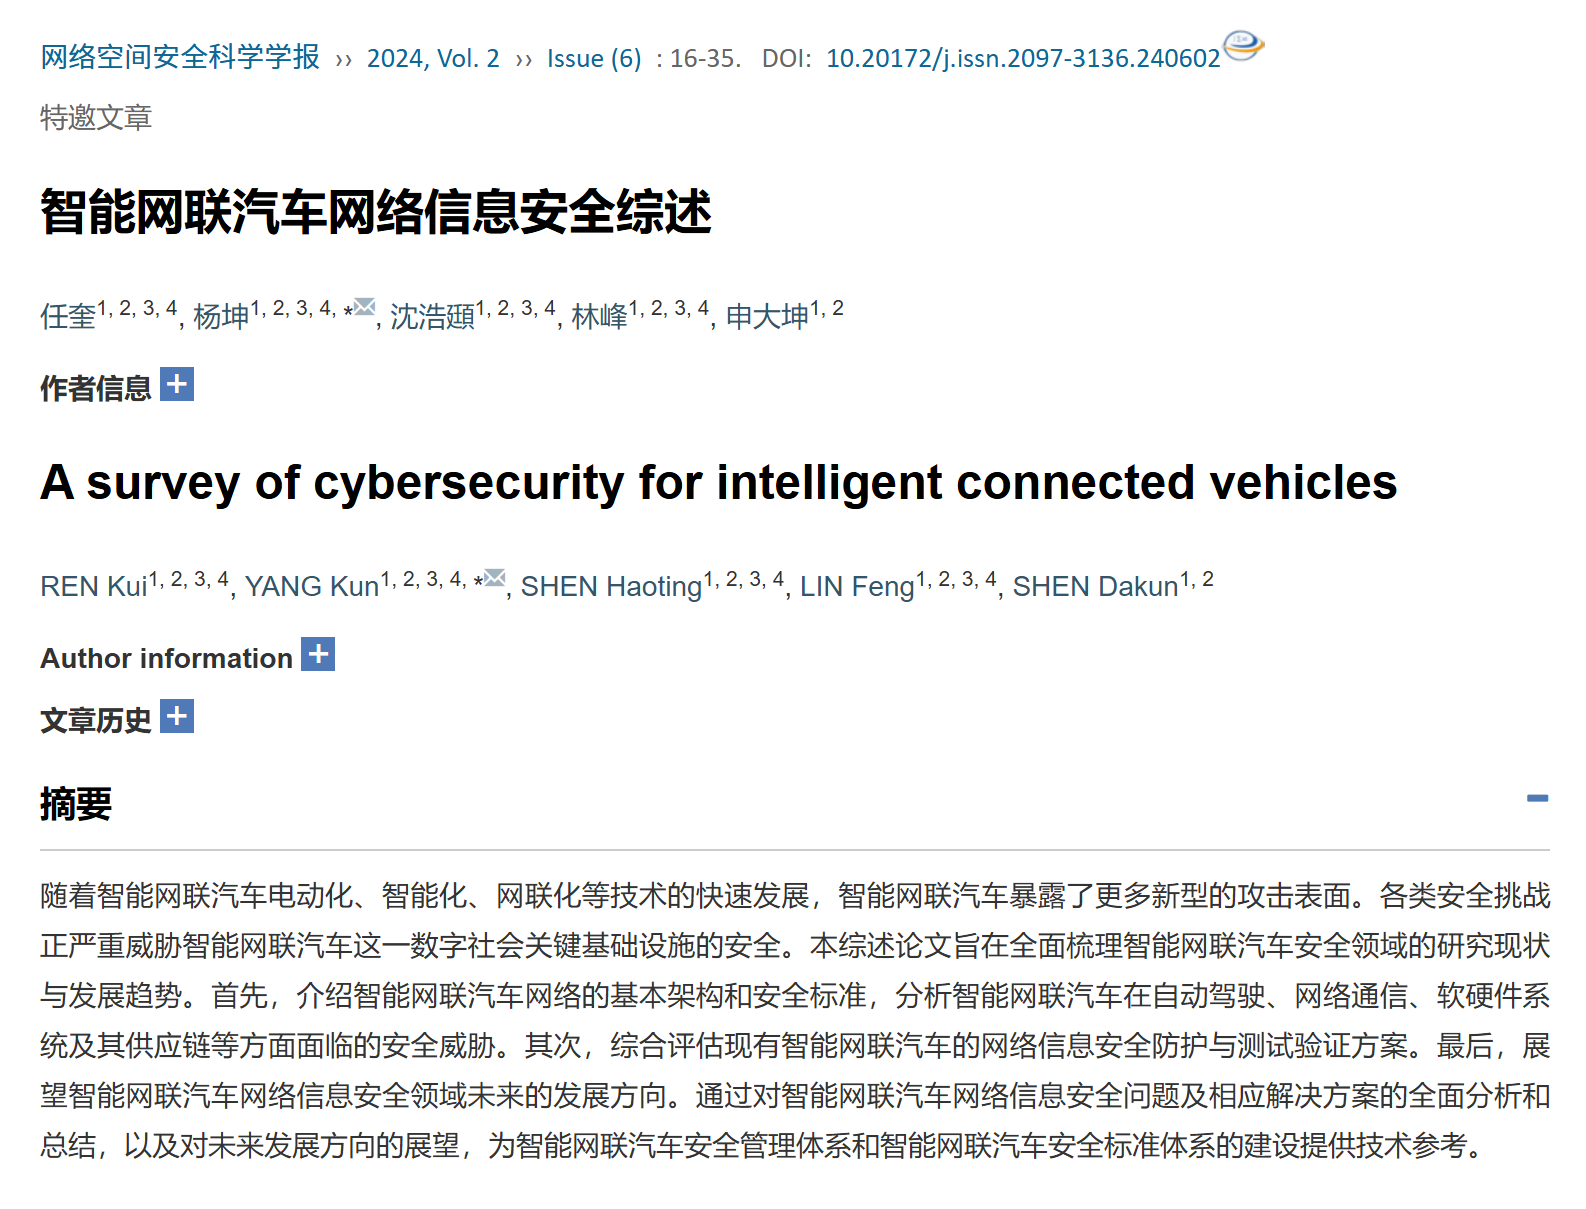1586x1209 pixels.
Task: Click English author LIN Feng
Action: 857,587
